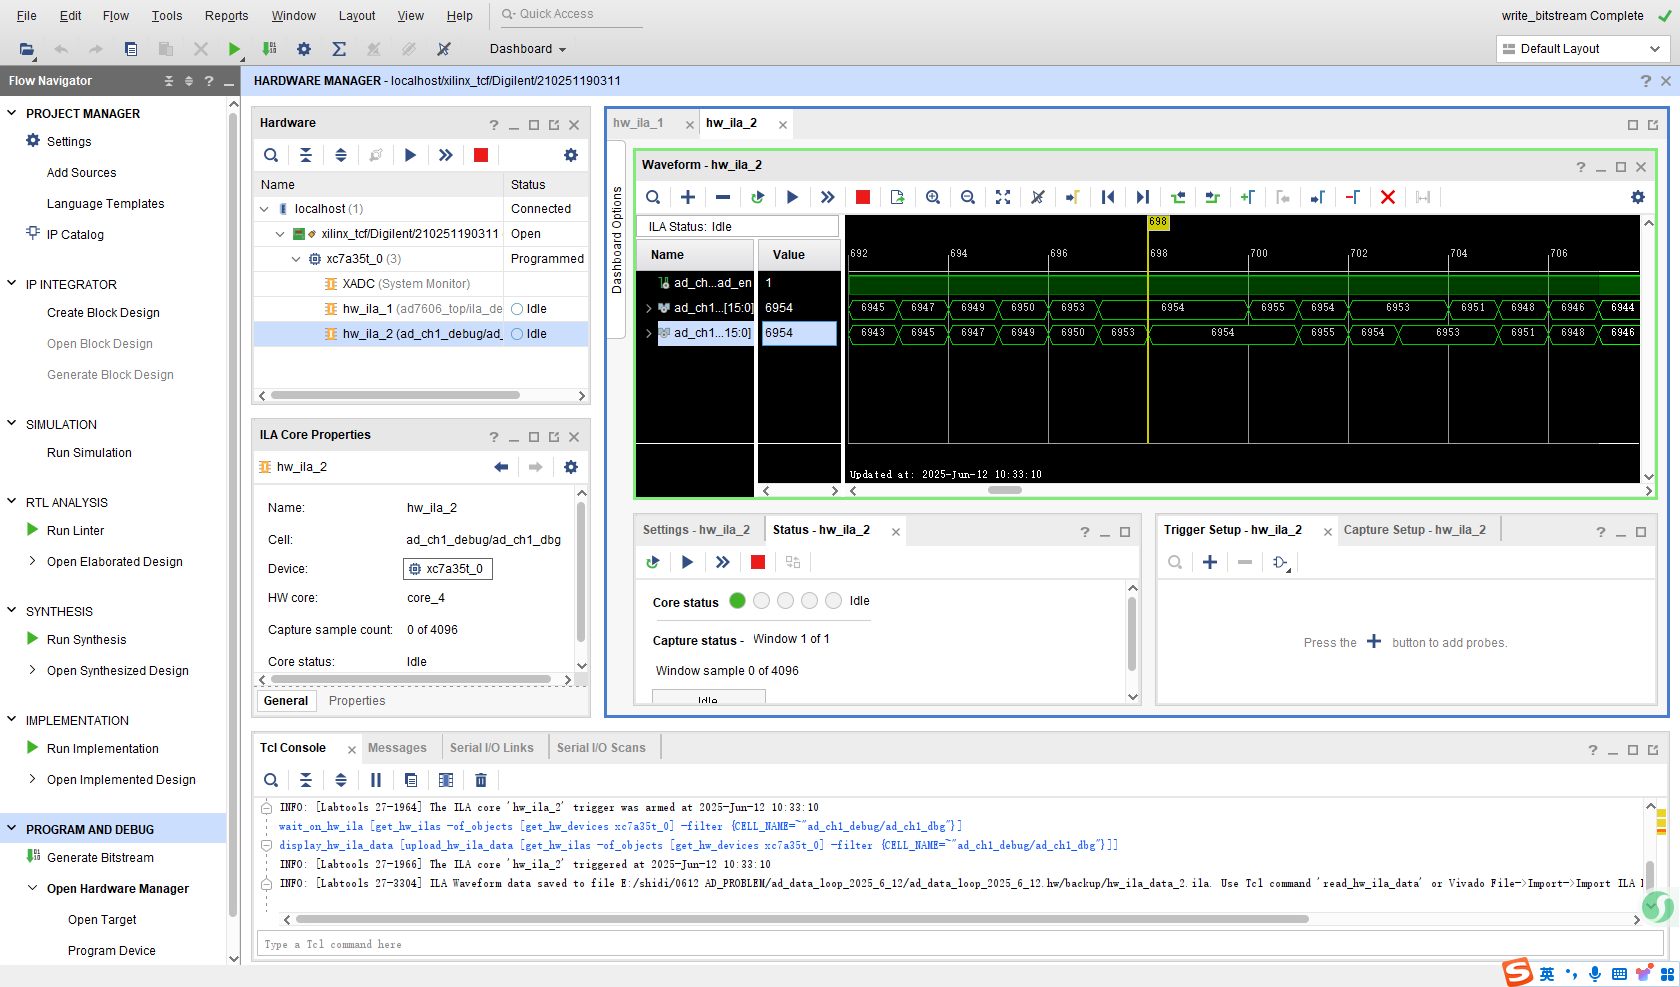Viewport: 1680px width, 987px height.
Task: Toggle hw_ila_1 Idle status radio circle
Action: (x=517, y=309)
